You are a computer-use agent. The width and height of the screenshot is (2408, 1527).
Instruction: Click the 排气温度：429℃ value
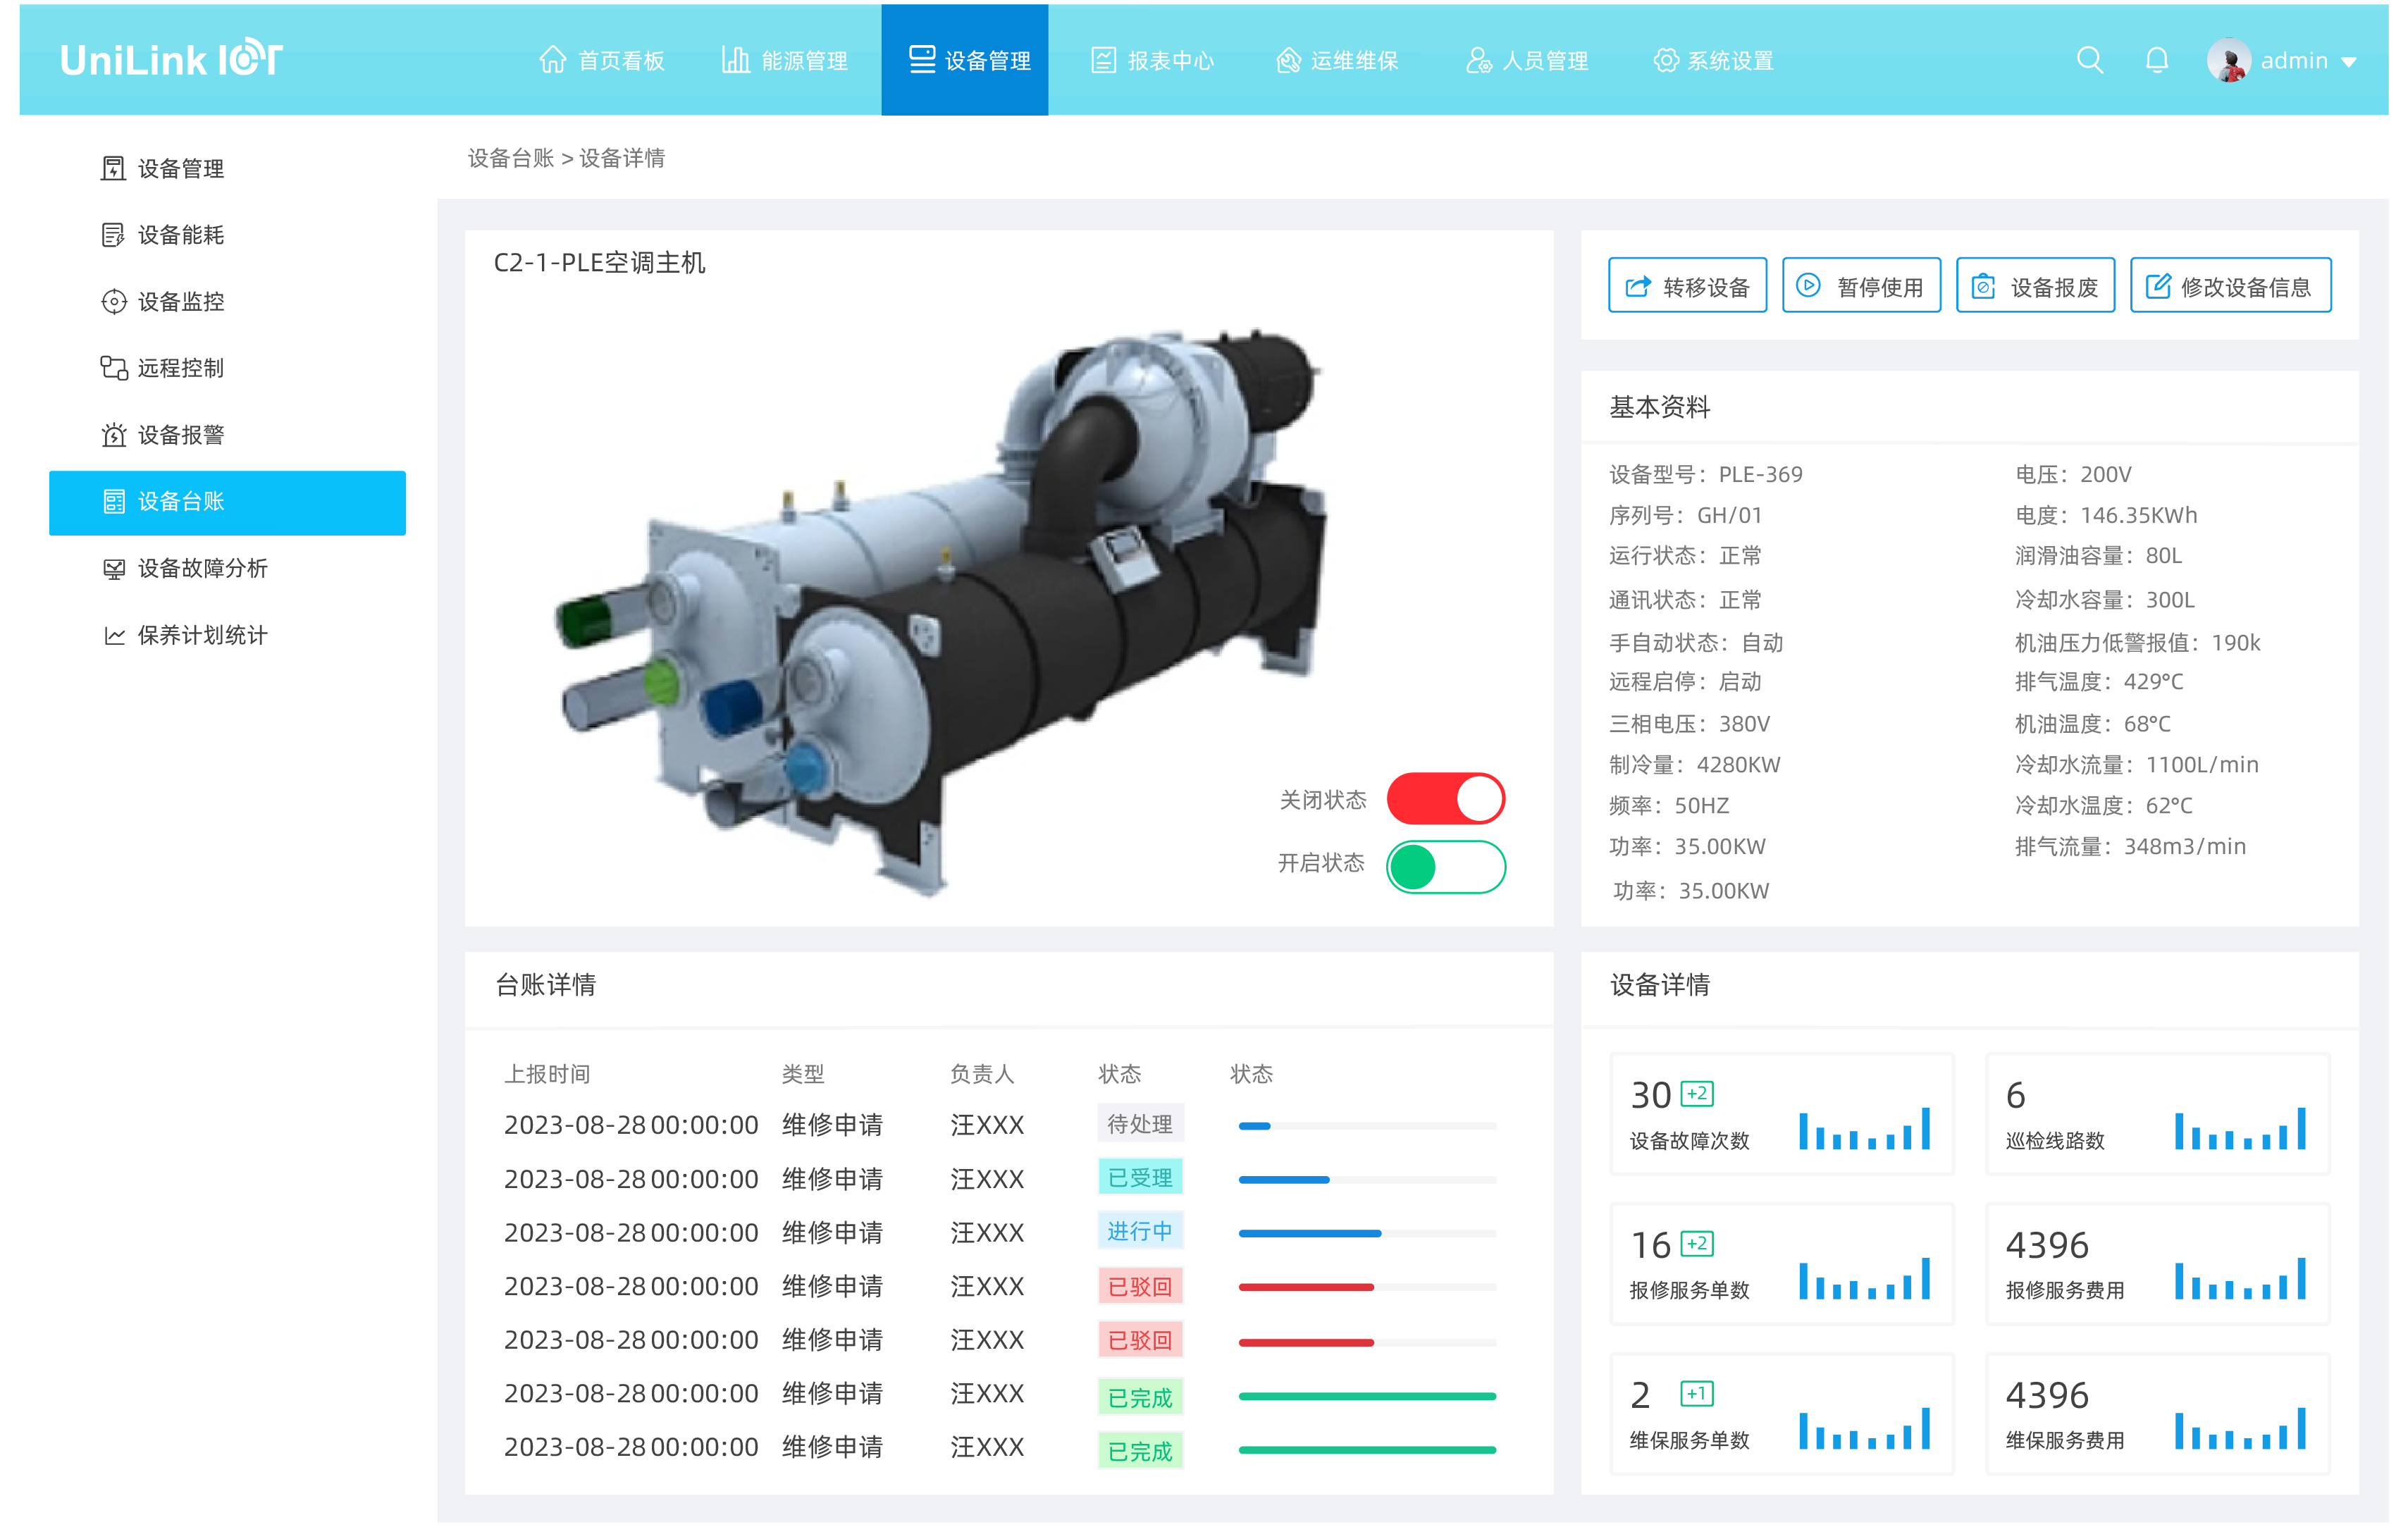2099,681
